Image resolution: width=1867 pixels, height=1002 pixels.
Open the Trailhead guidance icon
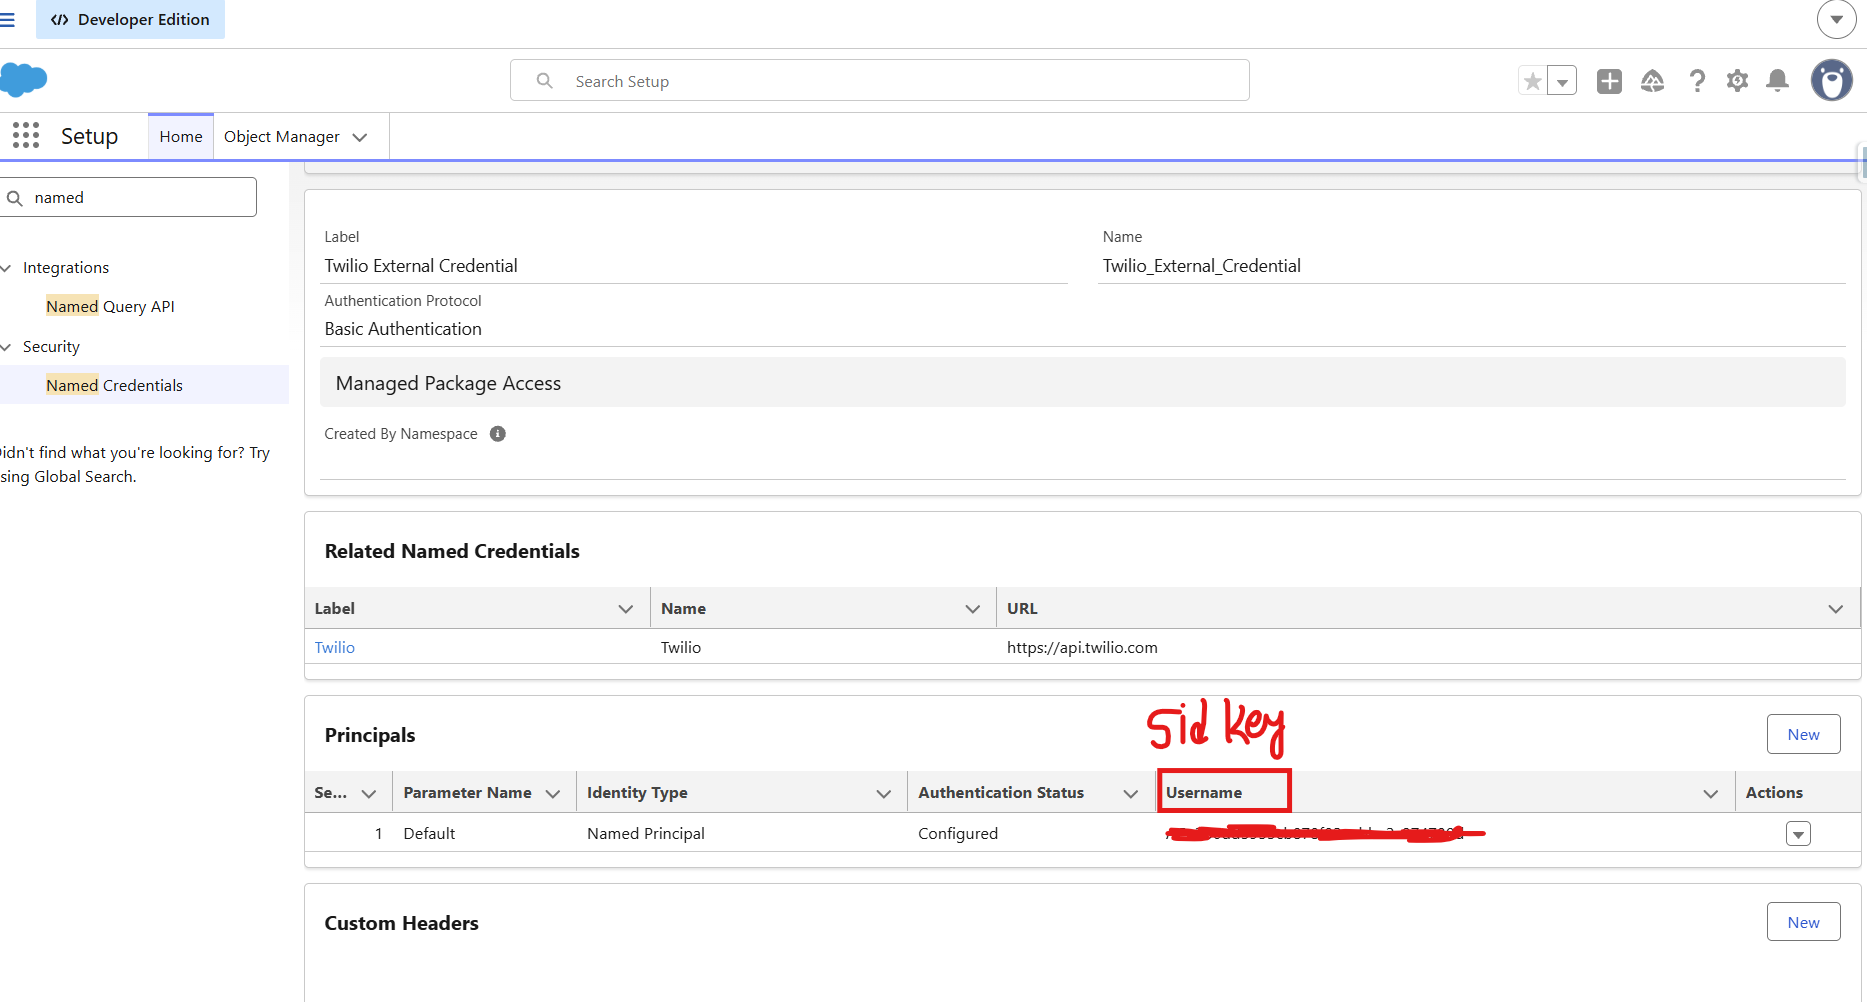point(1652,81)
